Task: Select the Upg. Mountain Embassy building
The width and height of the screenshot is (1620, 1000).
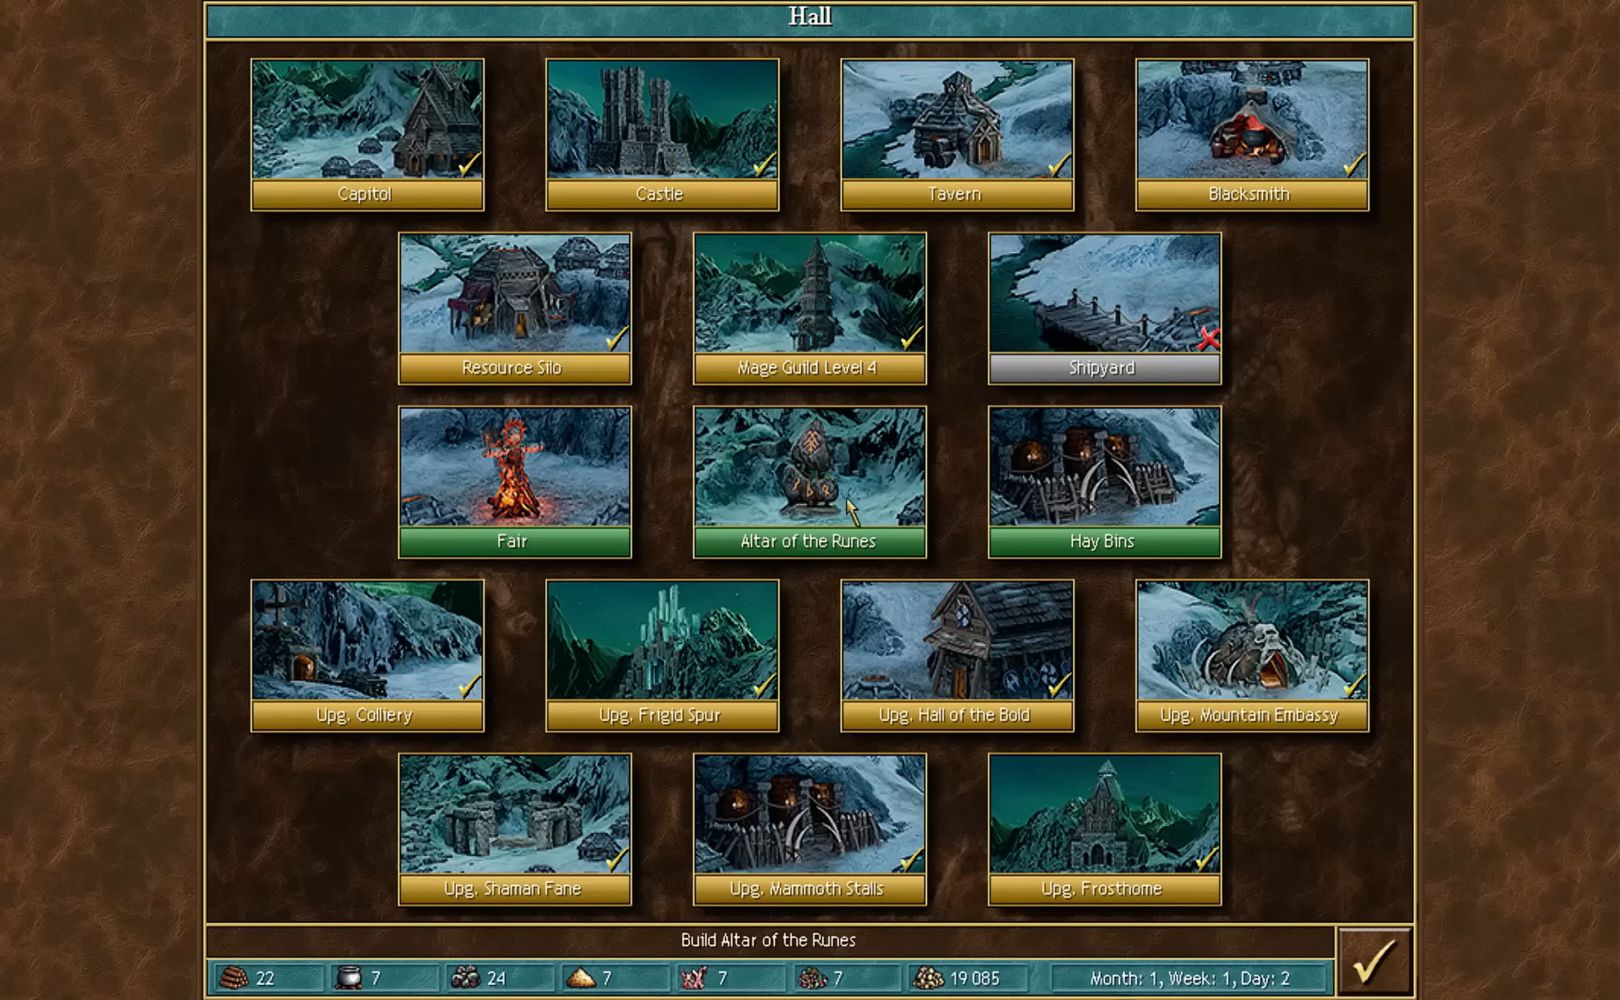Action: tap(1252, 655)
